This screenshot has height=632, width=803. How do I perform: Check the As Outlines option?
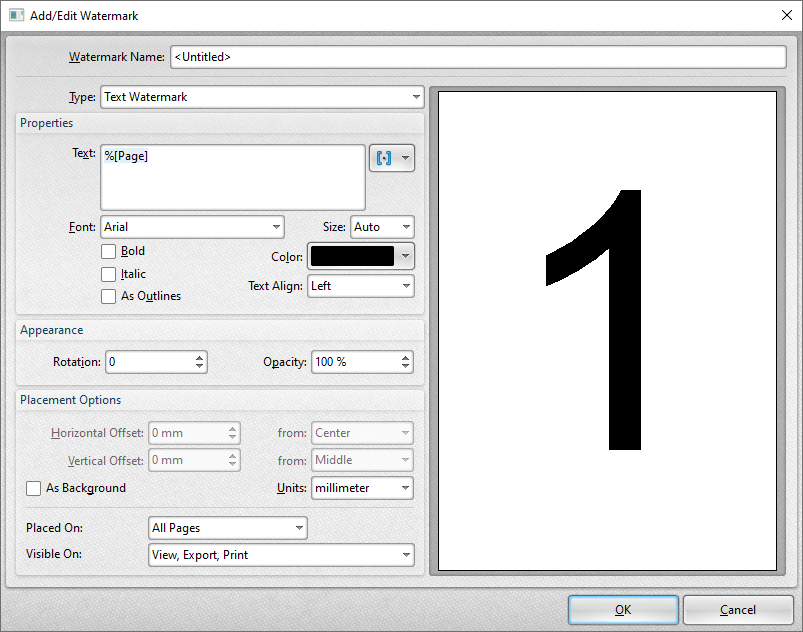pos(108,296)
